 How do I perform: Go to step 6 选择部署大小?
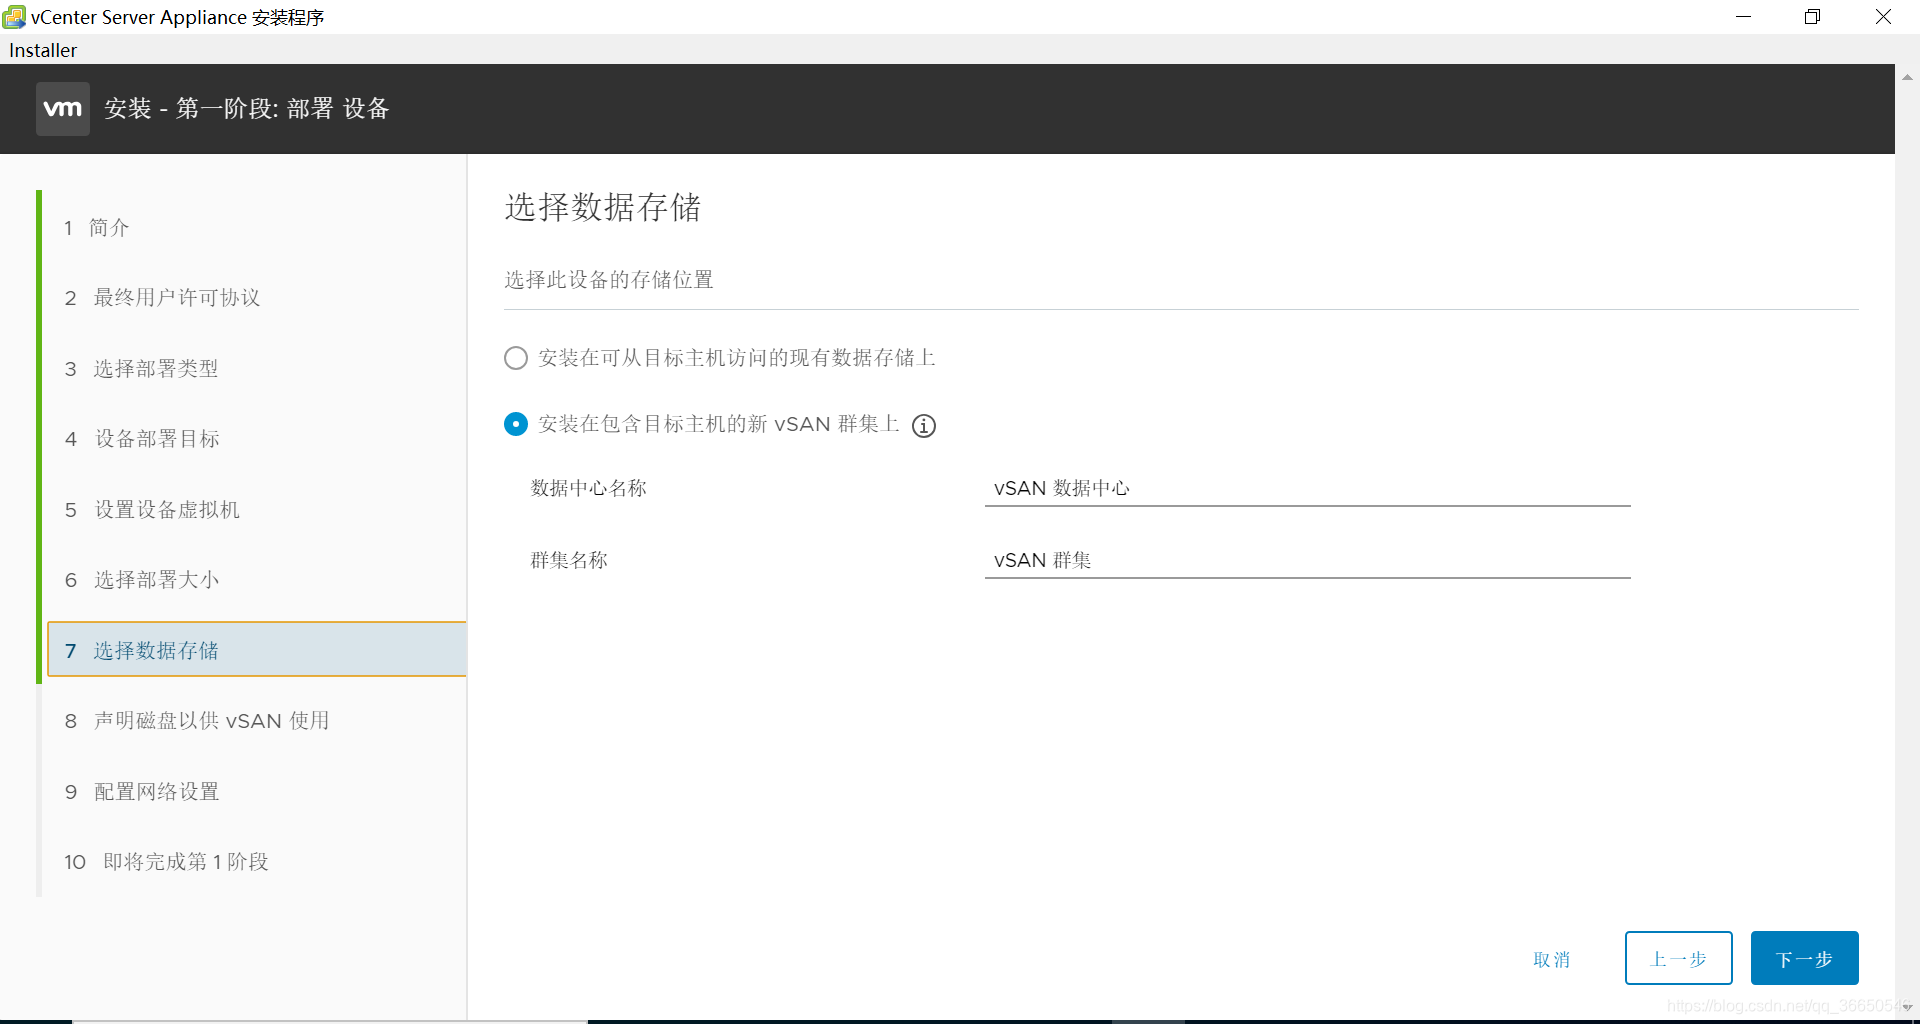(141, 580)
